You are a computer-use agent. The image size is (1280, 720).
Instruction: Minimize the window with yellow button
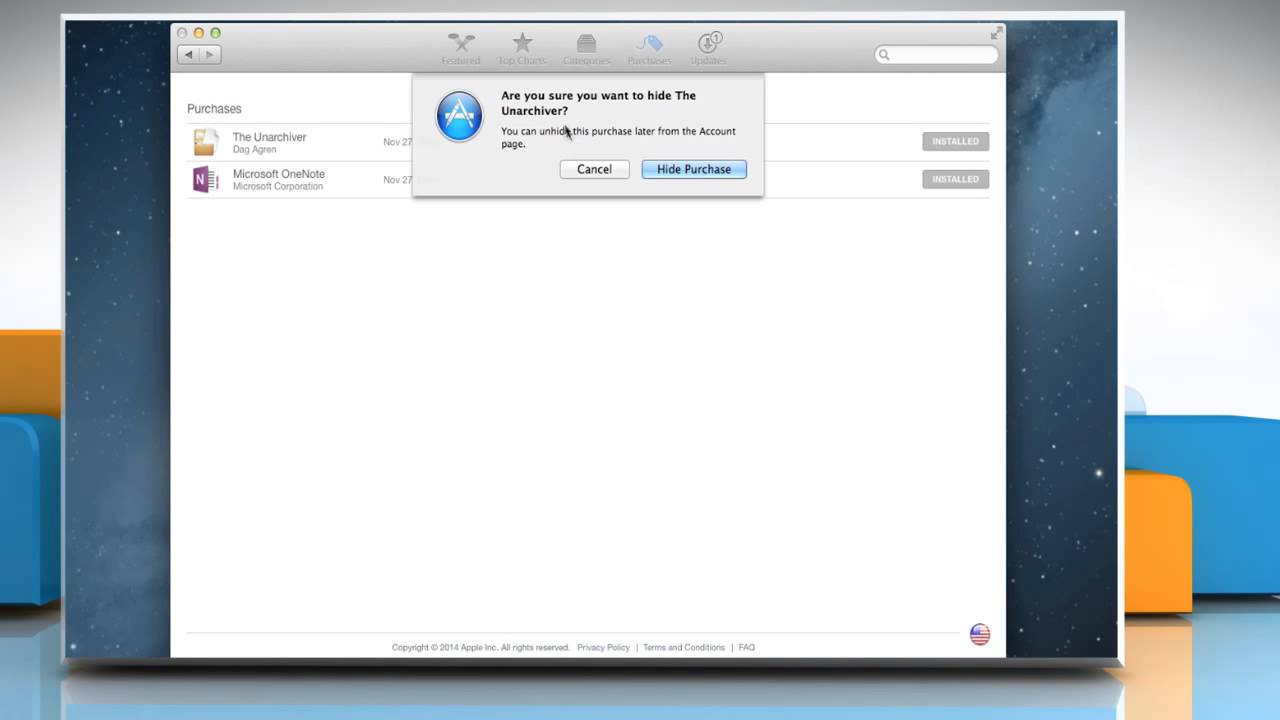(198, 33)
